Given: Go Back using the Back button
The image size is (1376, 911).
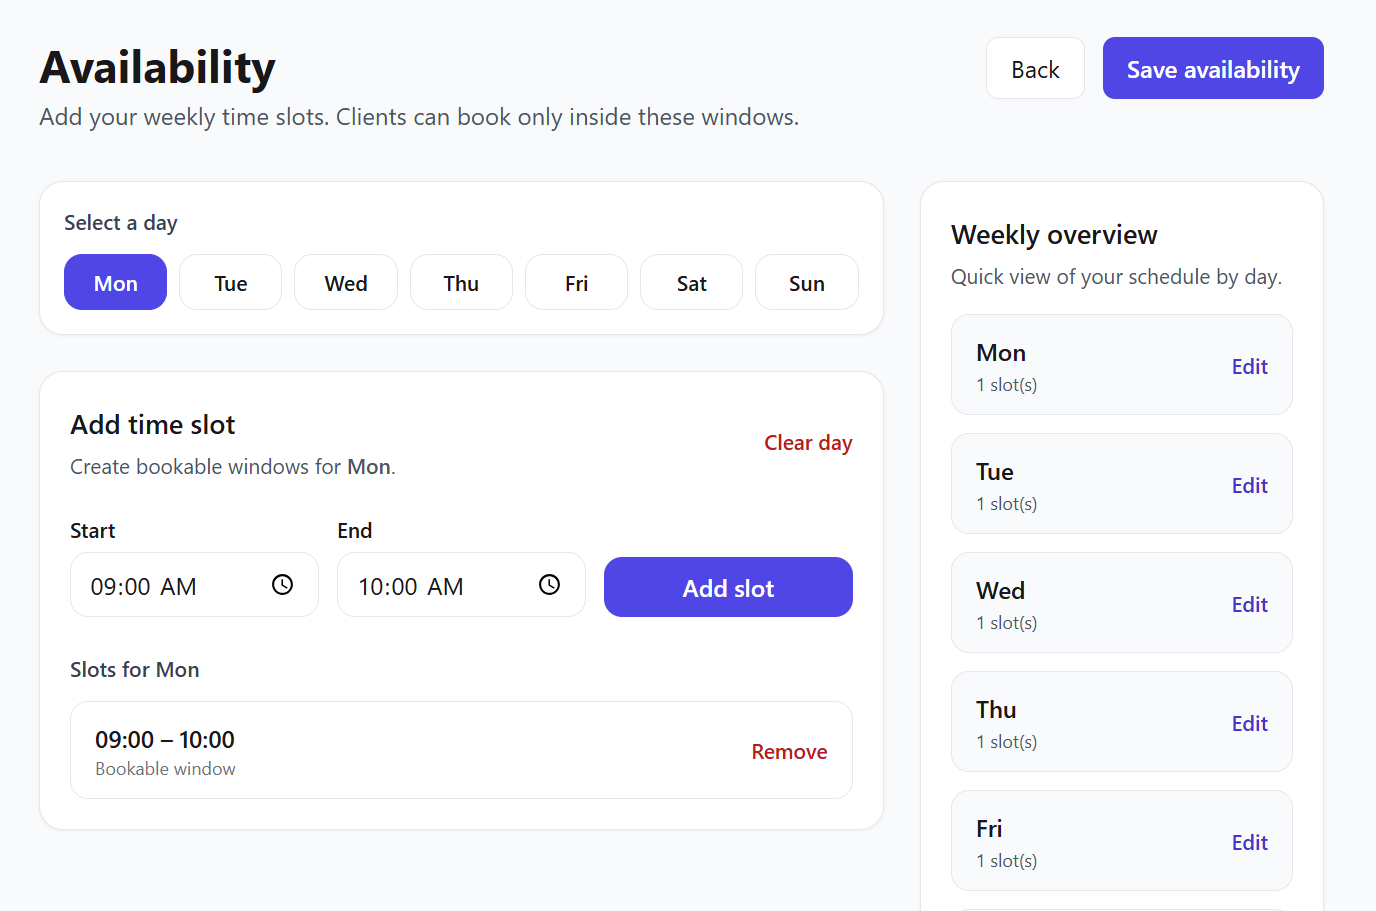Looking at the screenshot, I should click(1035, 69).
